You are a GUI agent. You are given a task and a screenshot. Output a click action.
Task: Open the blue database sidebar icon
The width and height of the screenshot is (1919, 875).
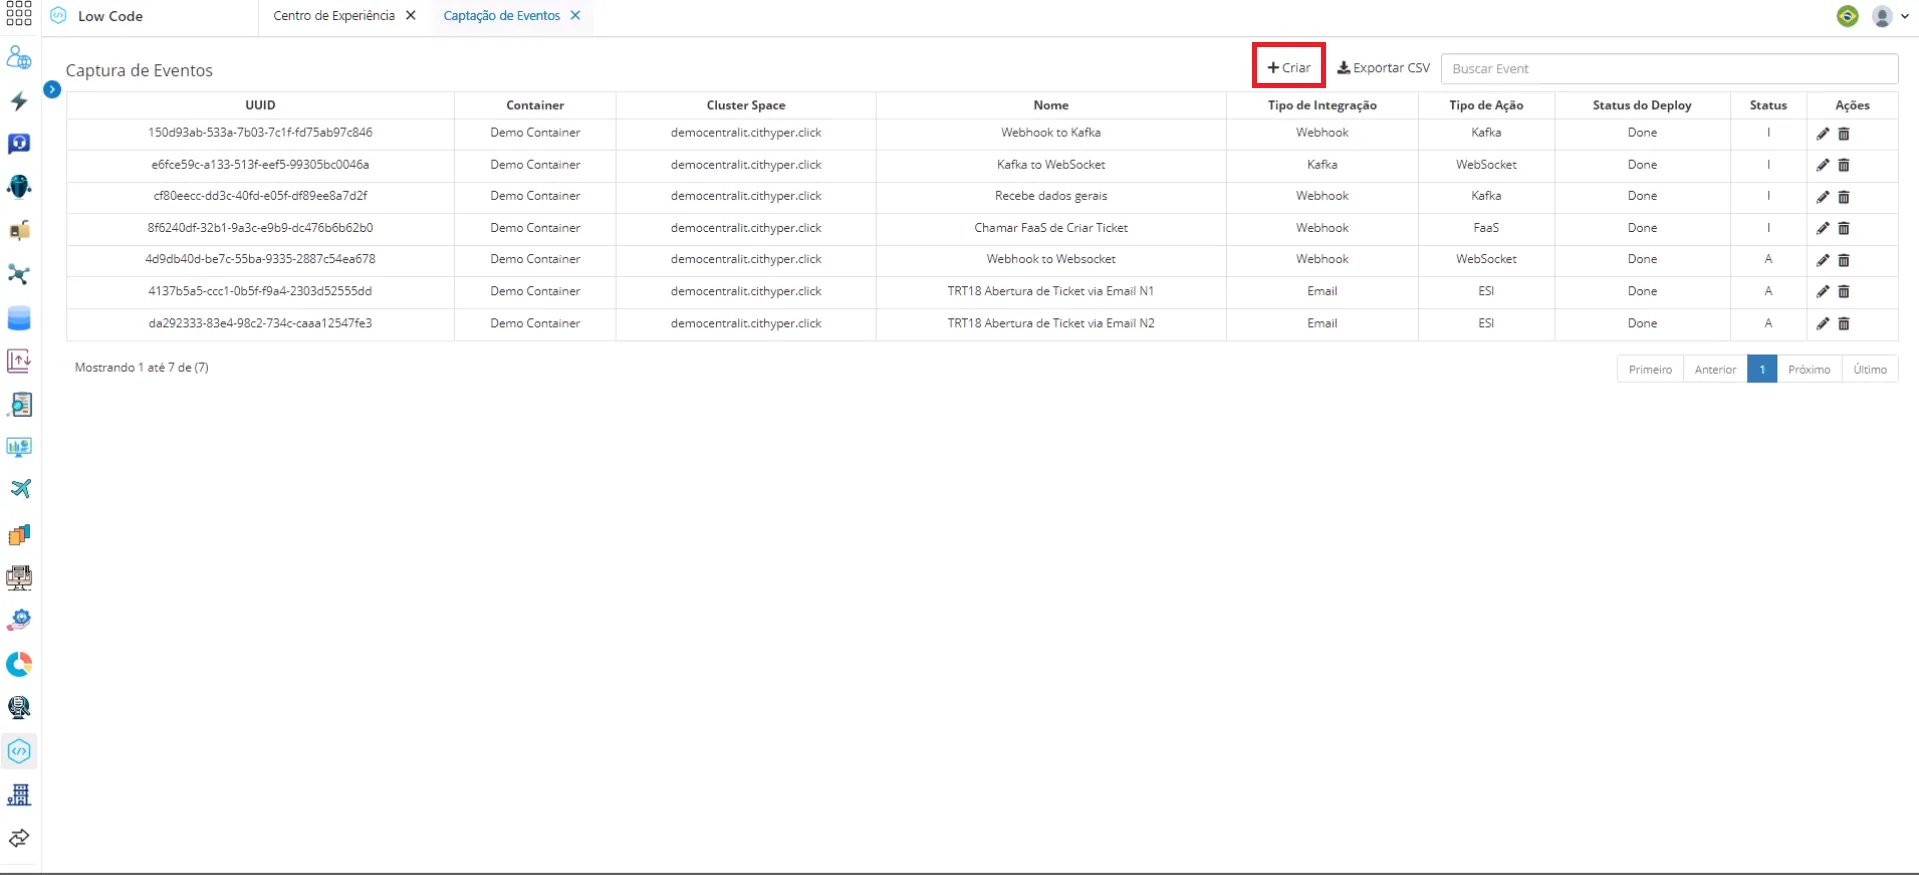coord(19,318)
